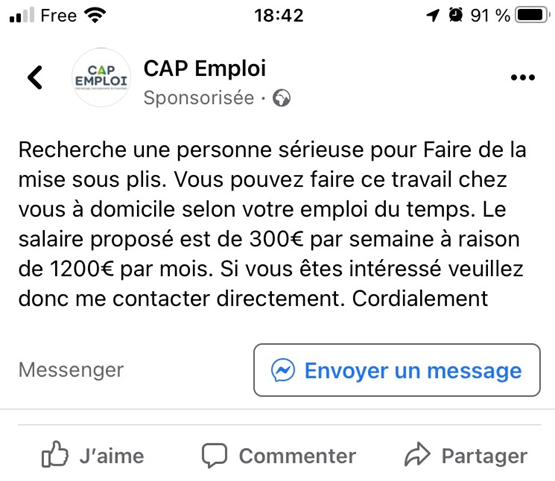Tap the globe public visibility icon

[281, 98]
